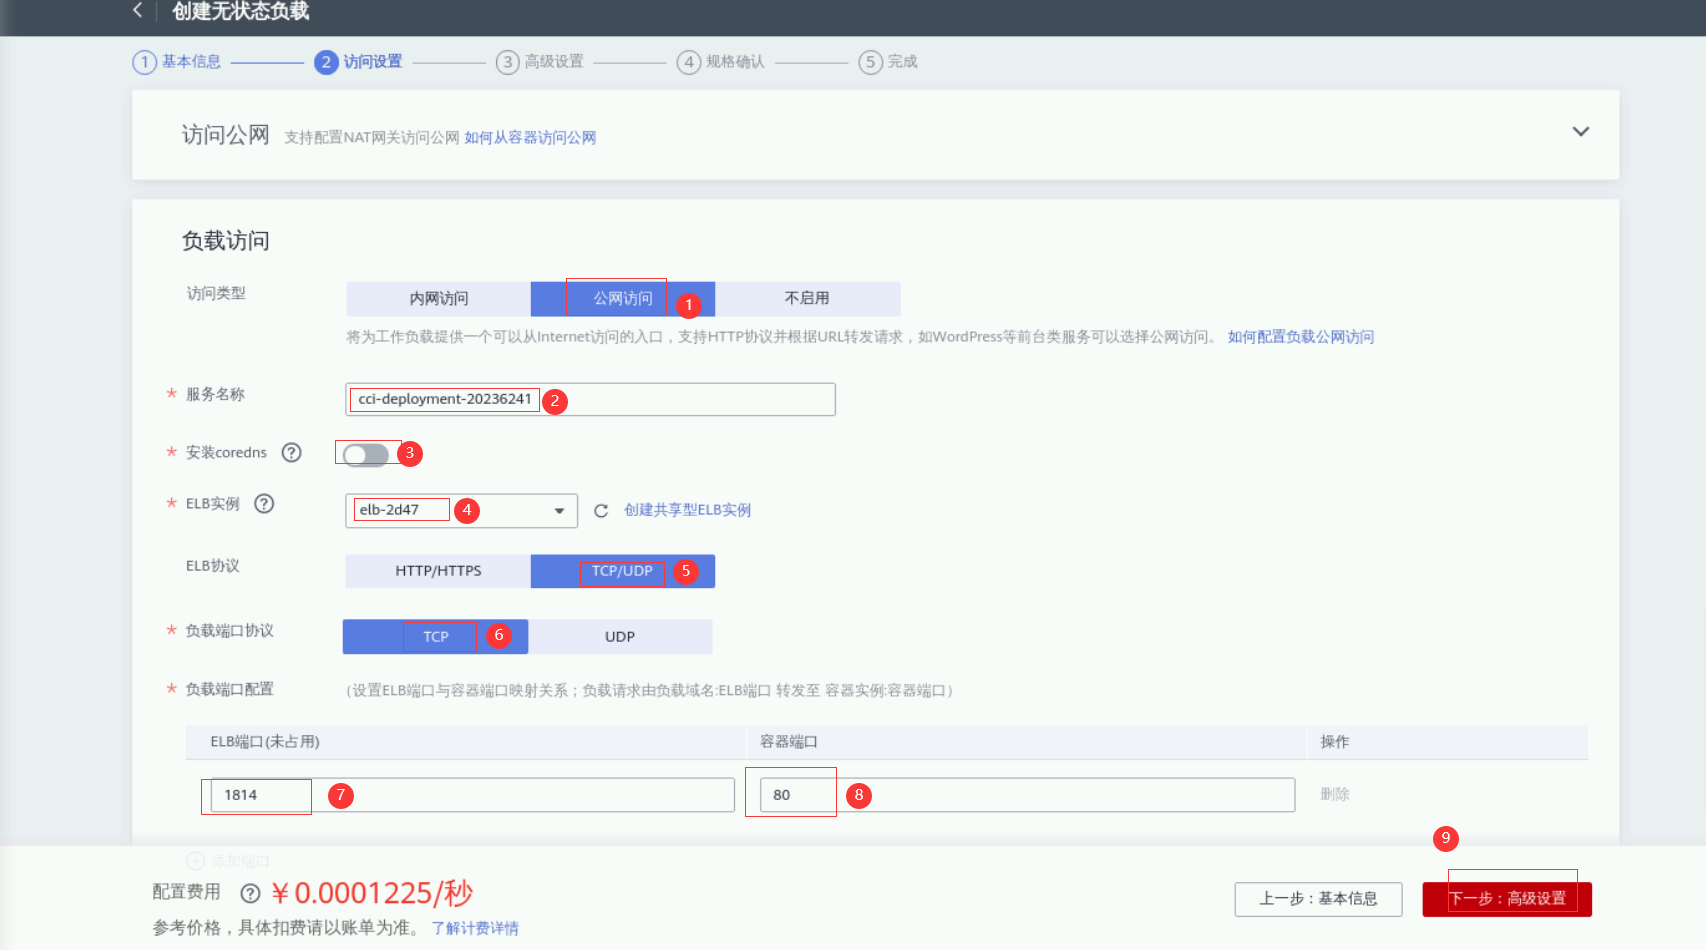Viewport: 1706px width, 950px height.
Task: Click the ￥0.0001225/秒 price text
Action: click(x=372, y=893)
